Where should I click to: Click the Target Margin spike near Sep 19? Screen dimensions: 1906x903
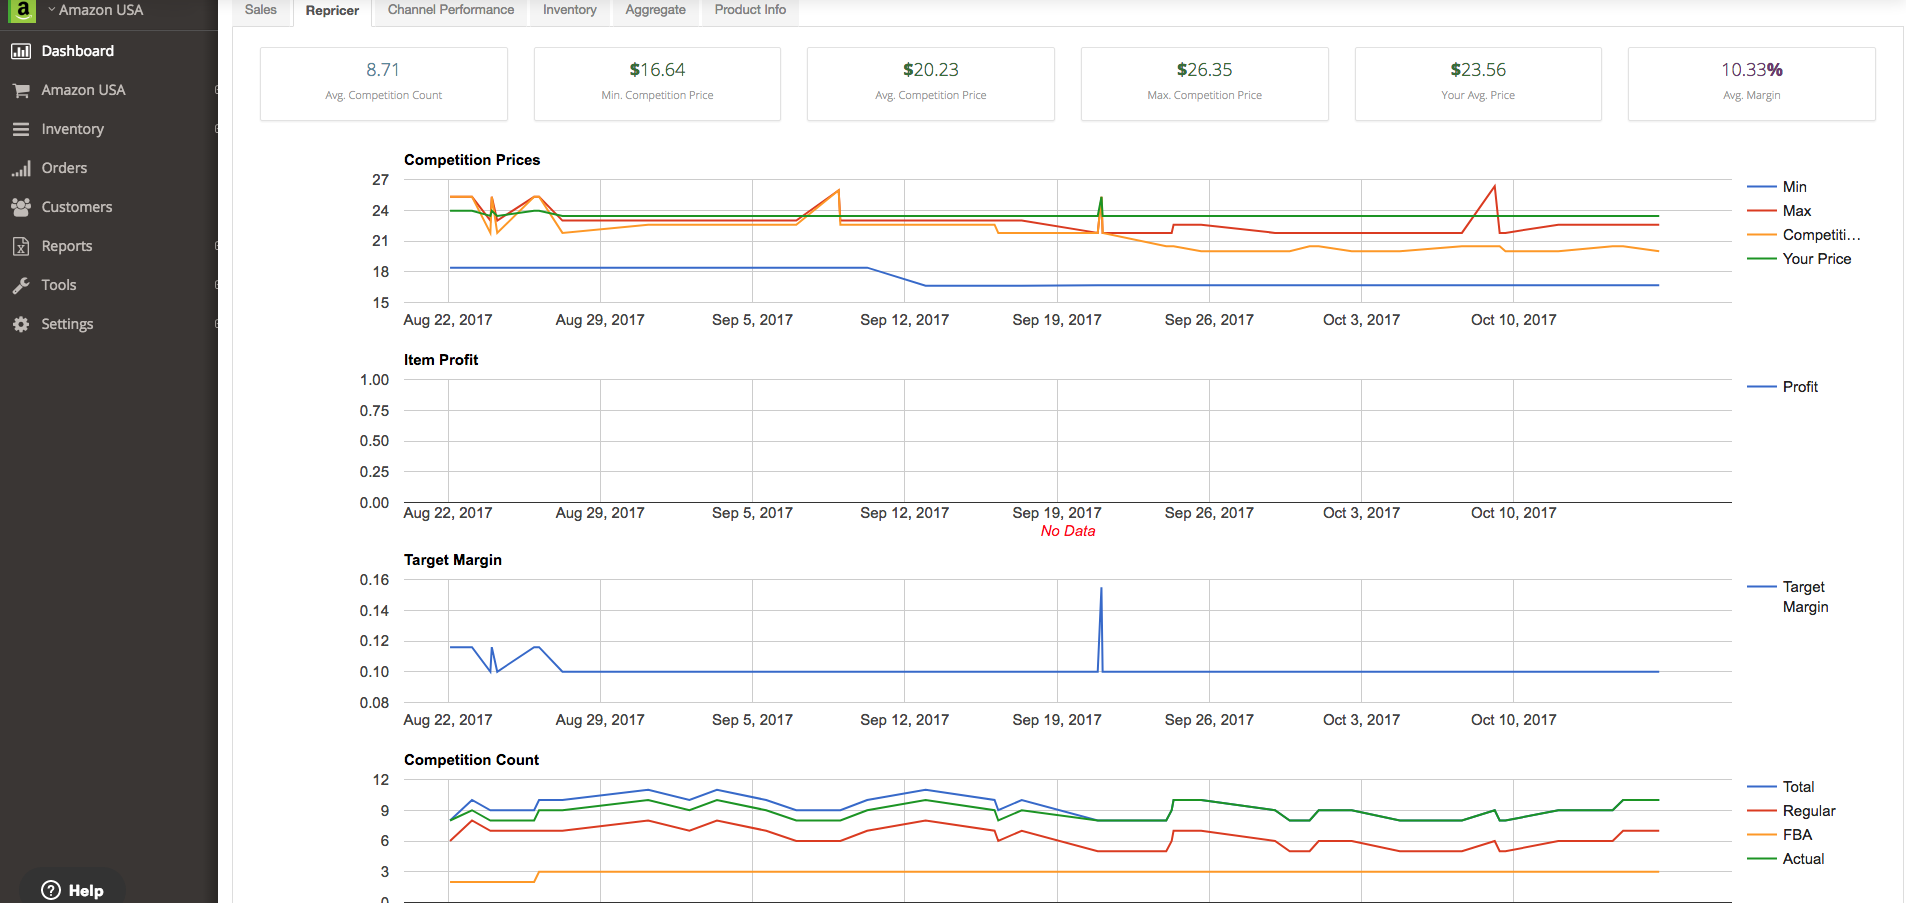click(x=1101, y=589)
